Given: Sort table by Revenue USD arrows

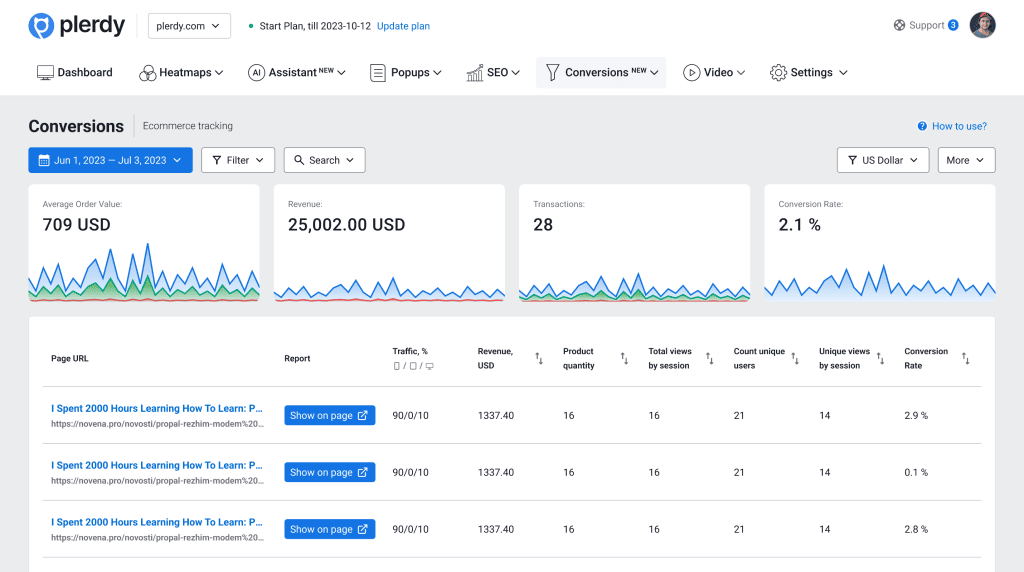Looking at the screenshot, I should pos(539,358).
